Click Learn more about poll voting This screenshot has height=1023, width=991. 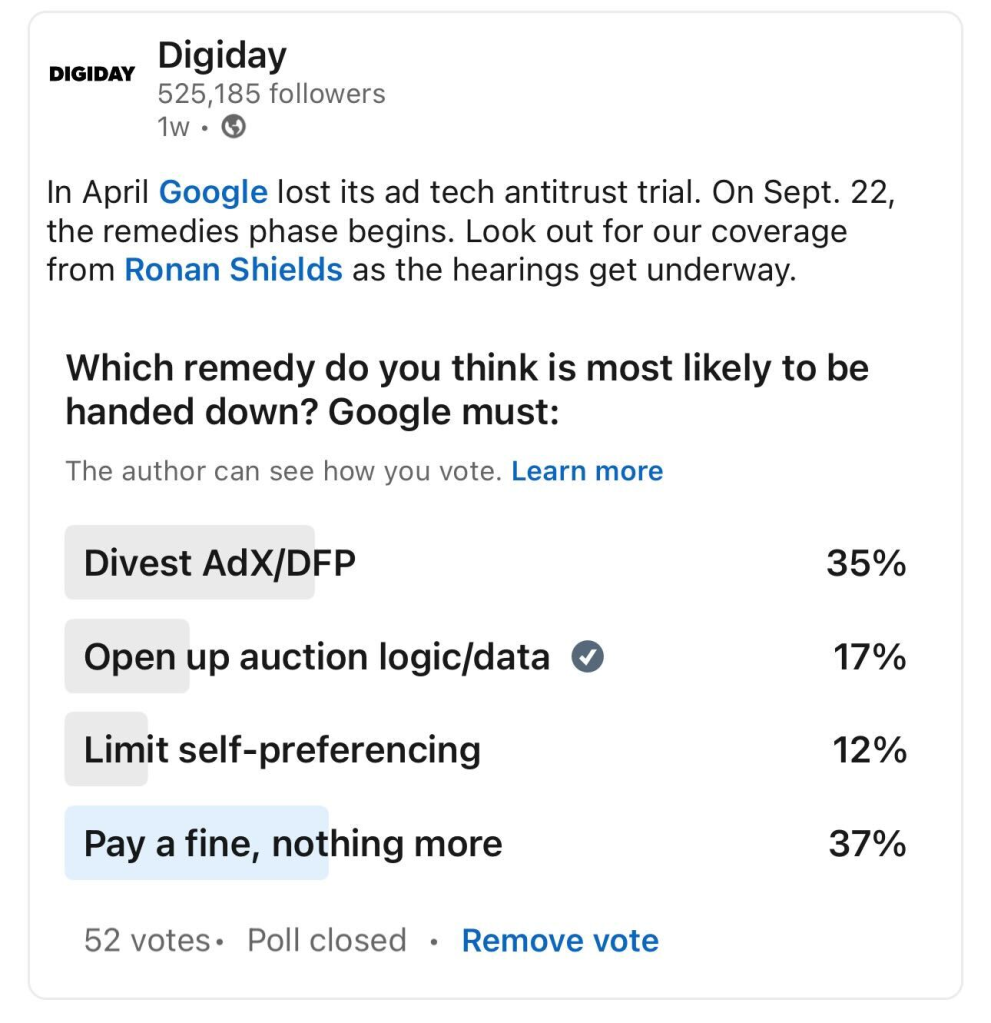pyautogui.click(x=587, y=471)
